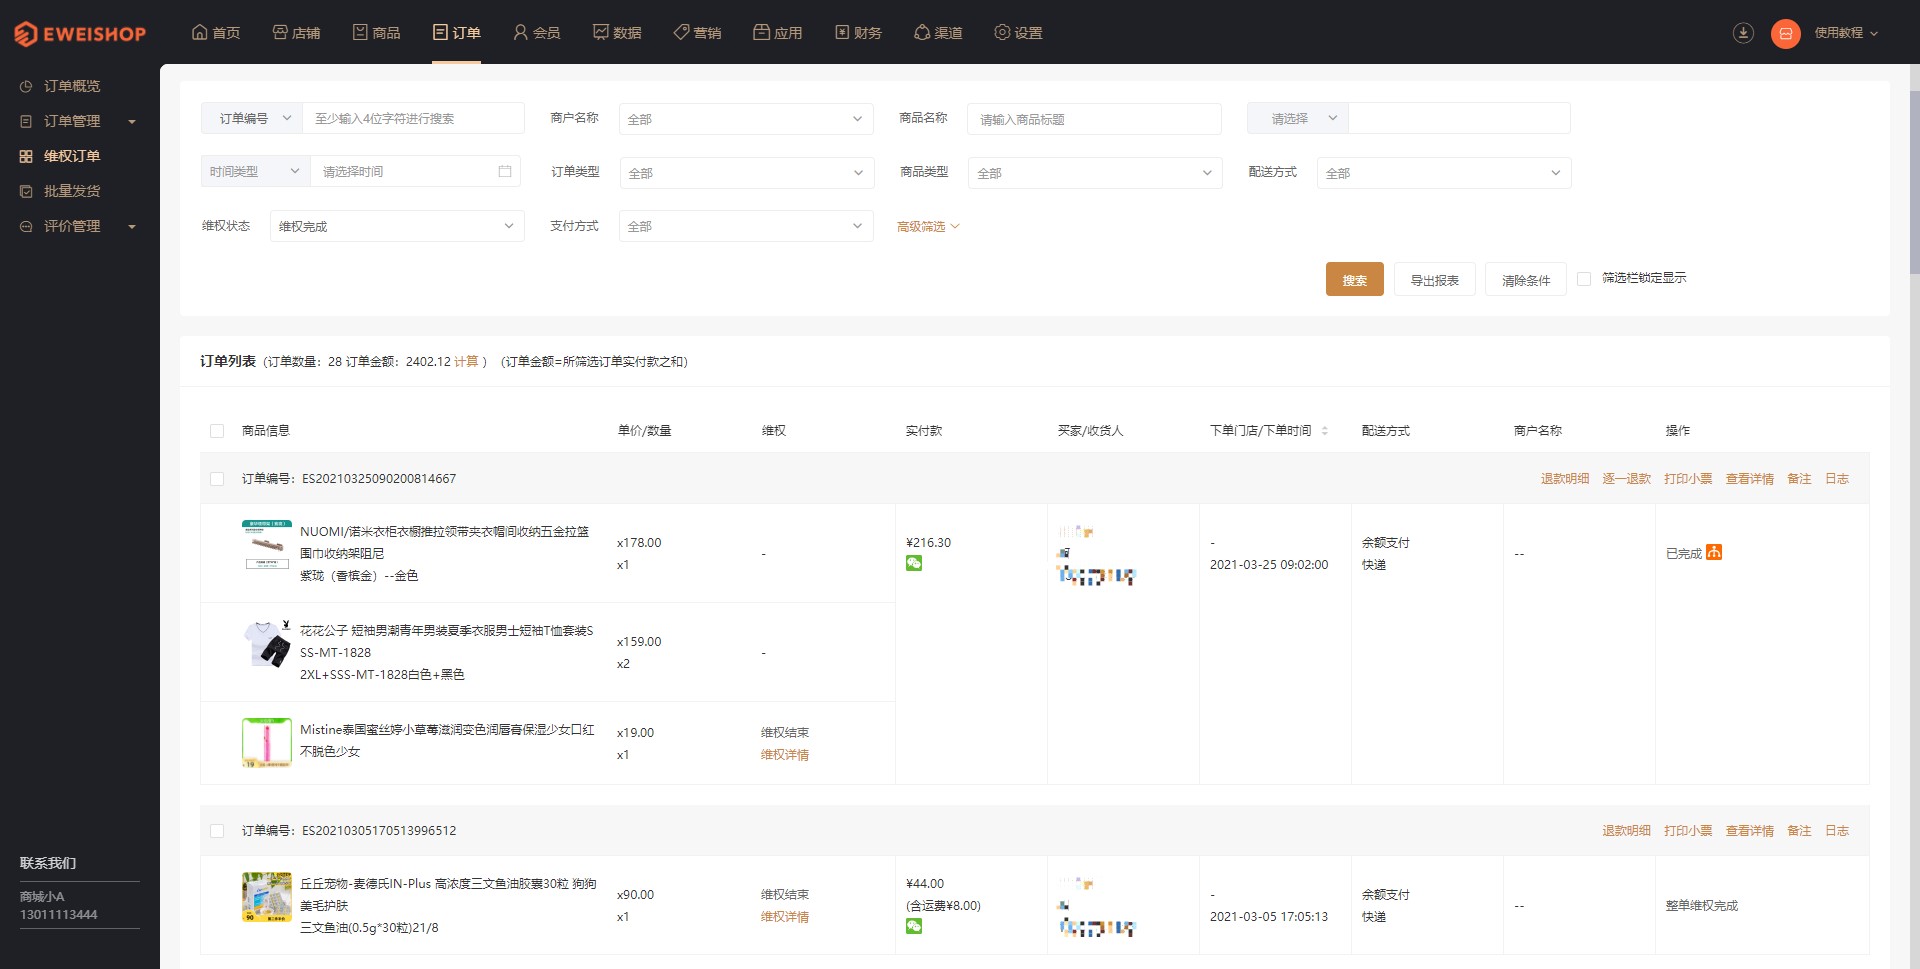1920x969 pixels.
Task: Focus the order number search field
Action: pyautogui.click(x=413, y=118)
